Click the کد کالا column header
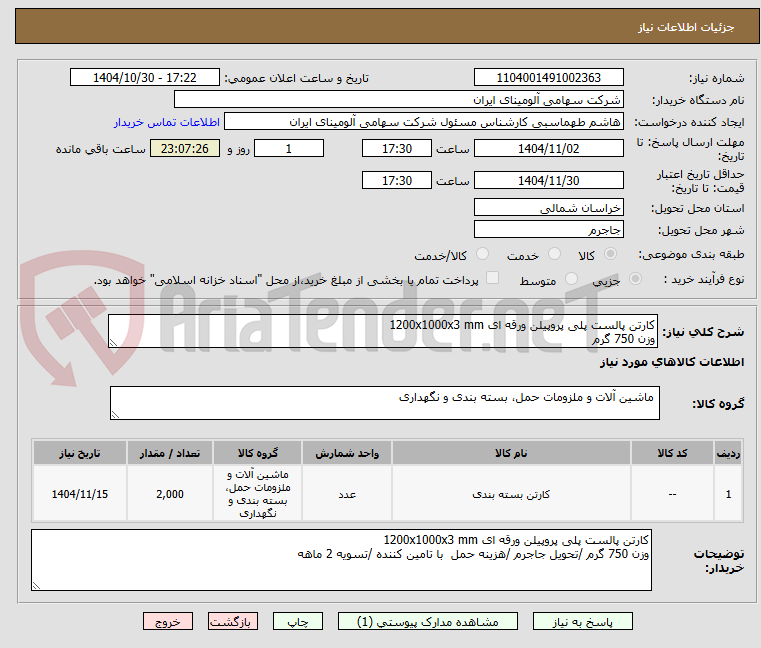 point(672,453)
